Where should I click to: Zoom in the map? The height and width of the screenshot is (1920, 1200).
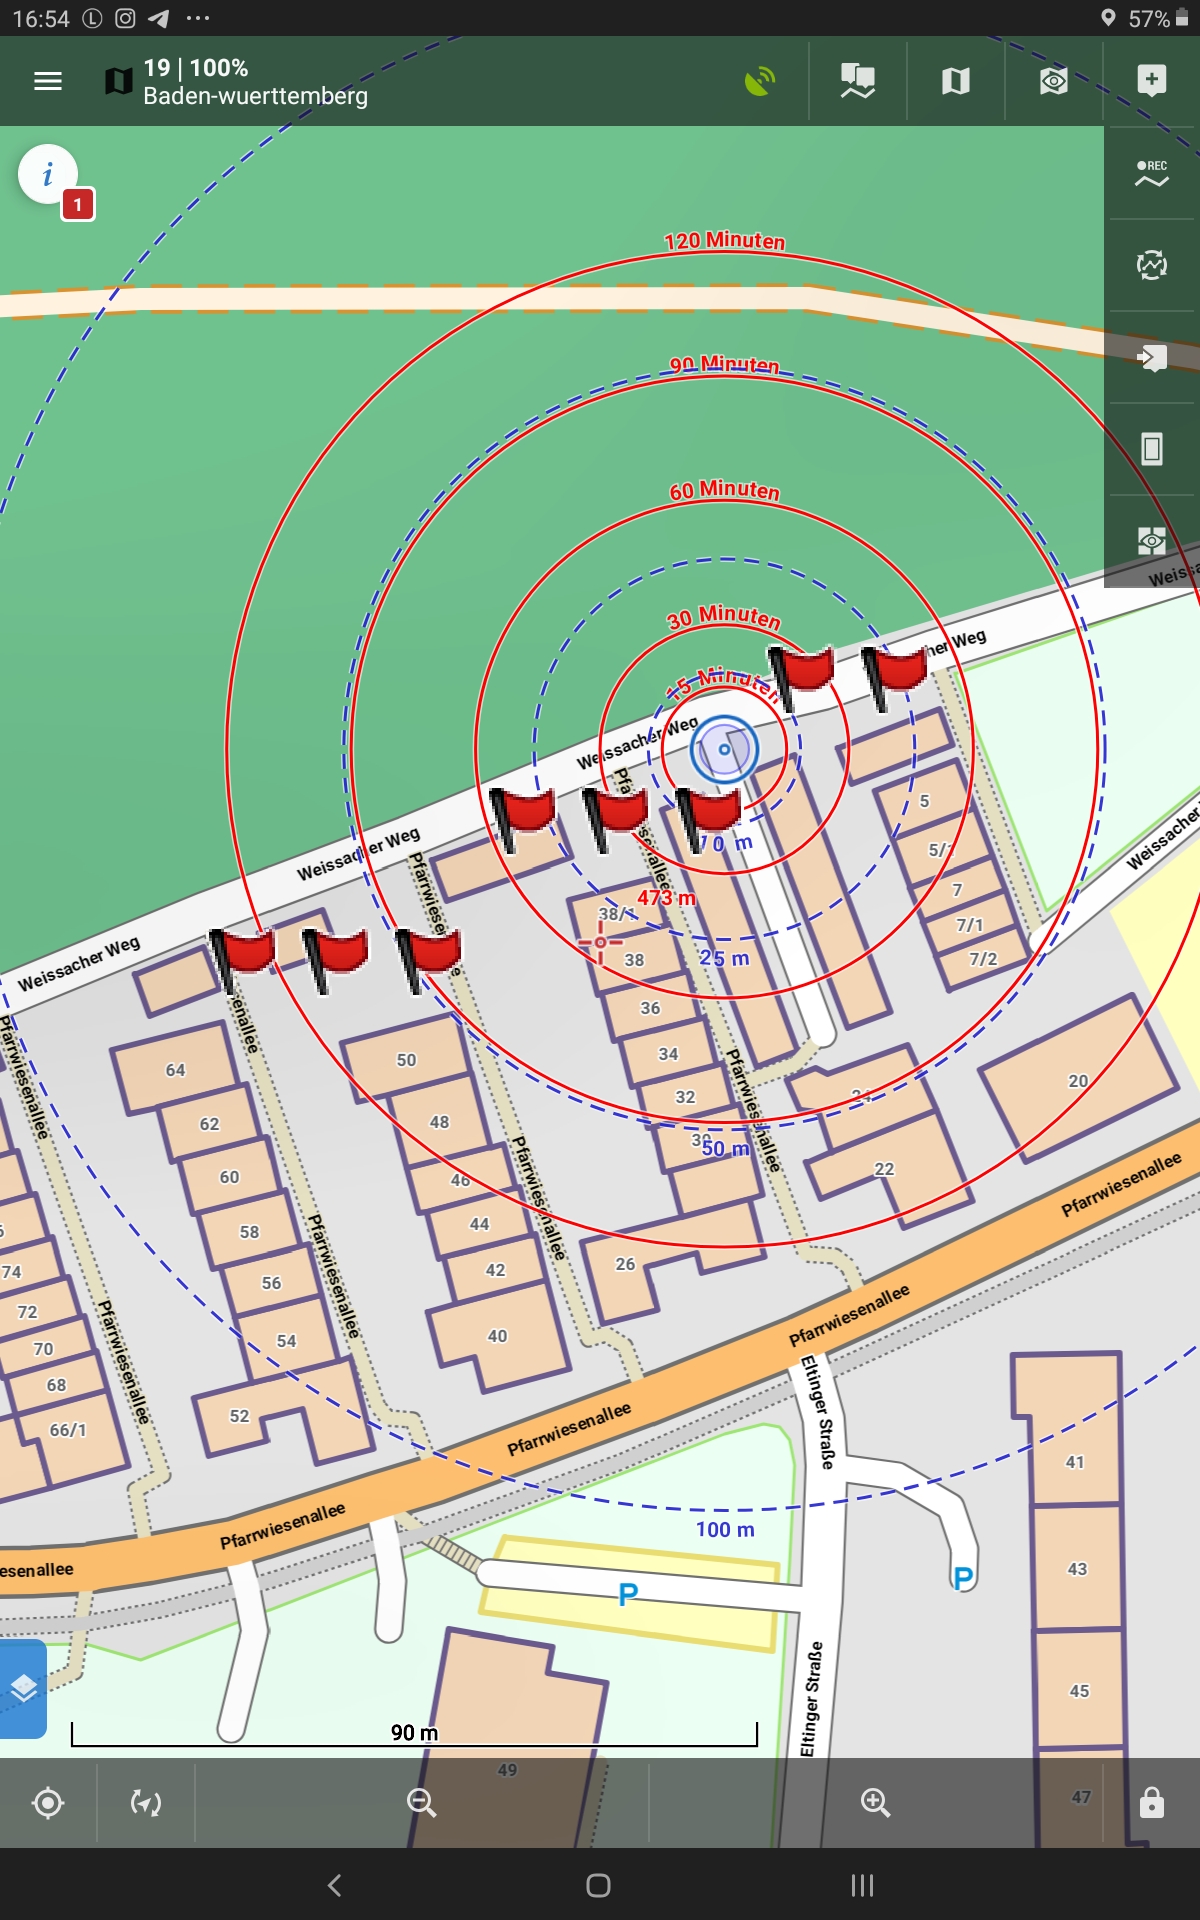[x=875, y=1803]
